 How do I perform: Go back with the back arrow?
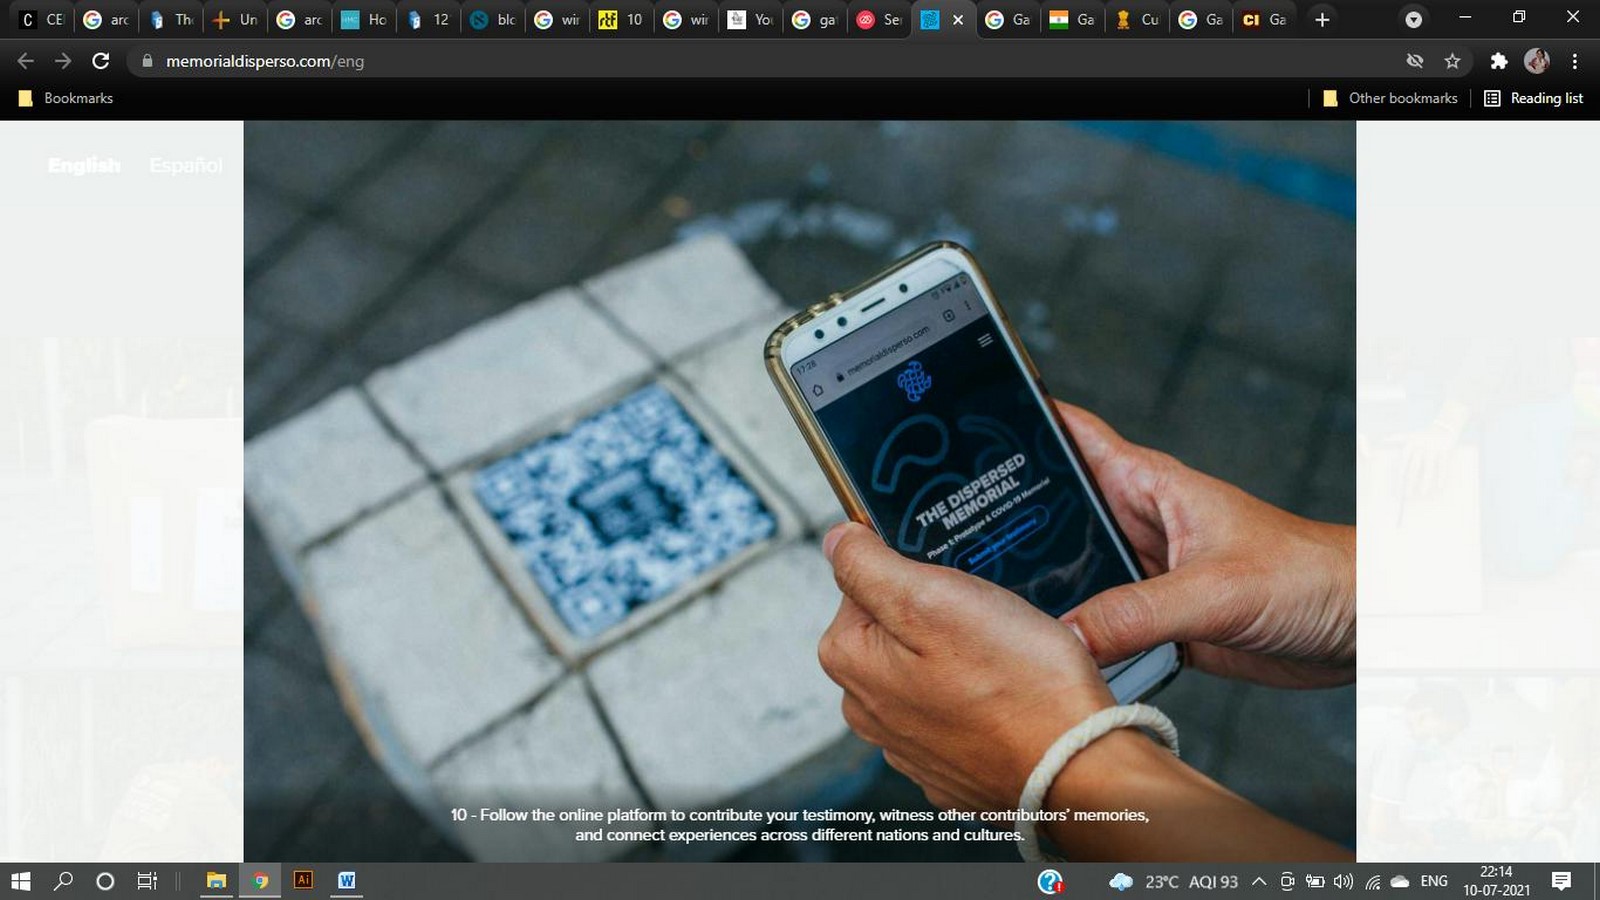pyautogui.click(x=26, y=61)
